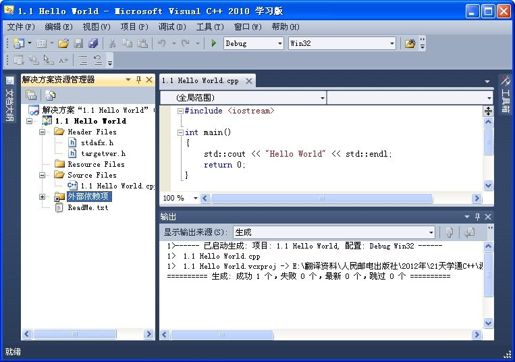The height and width of the screenshot is (362, 515).
Task: Open the 文档大纲 side tab
Action: 10,99
